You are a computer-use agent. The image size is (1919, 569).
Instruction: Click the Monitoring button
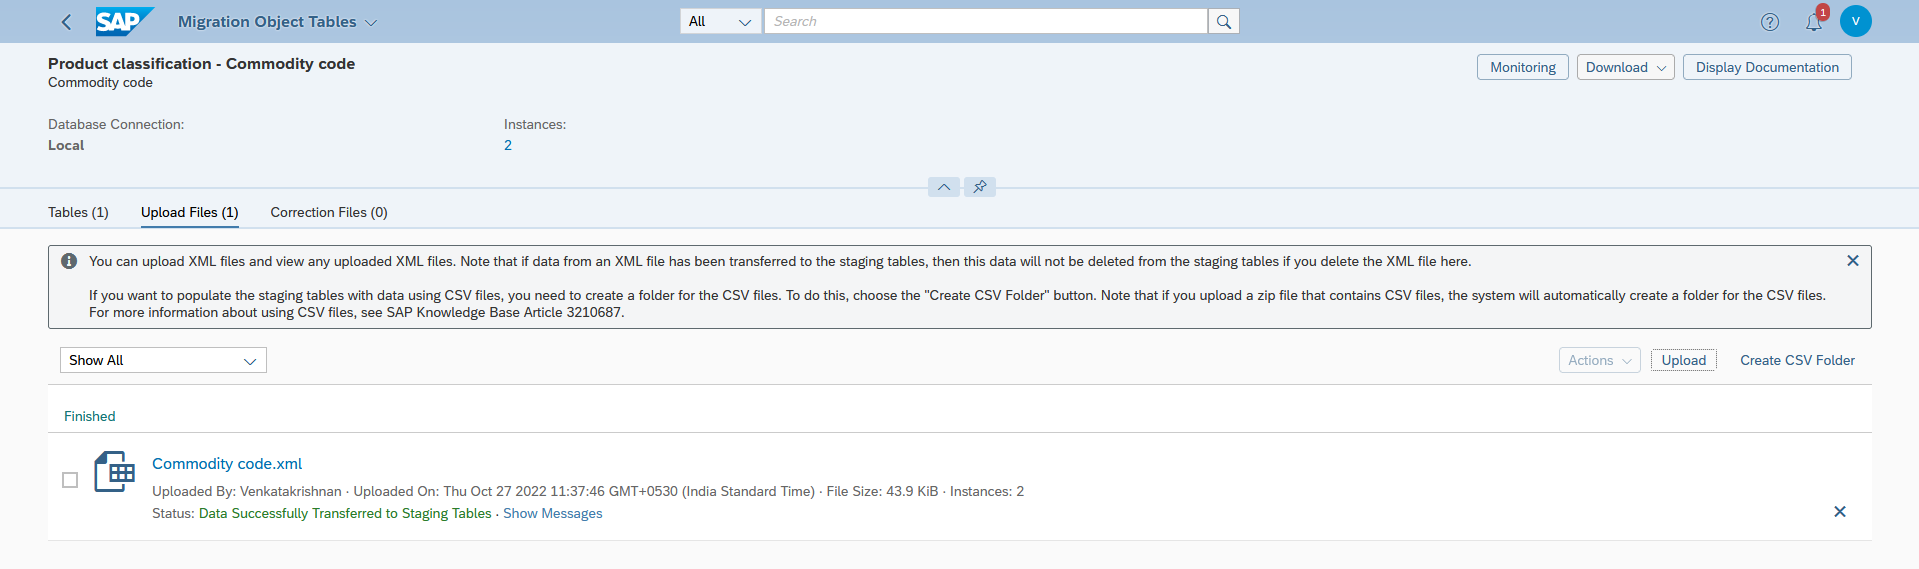pos(1522,67)
